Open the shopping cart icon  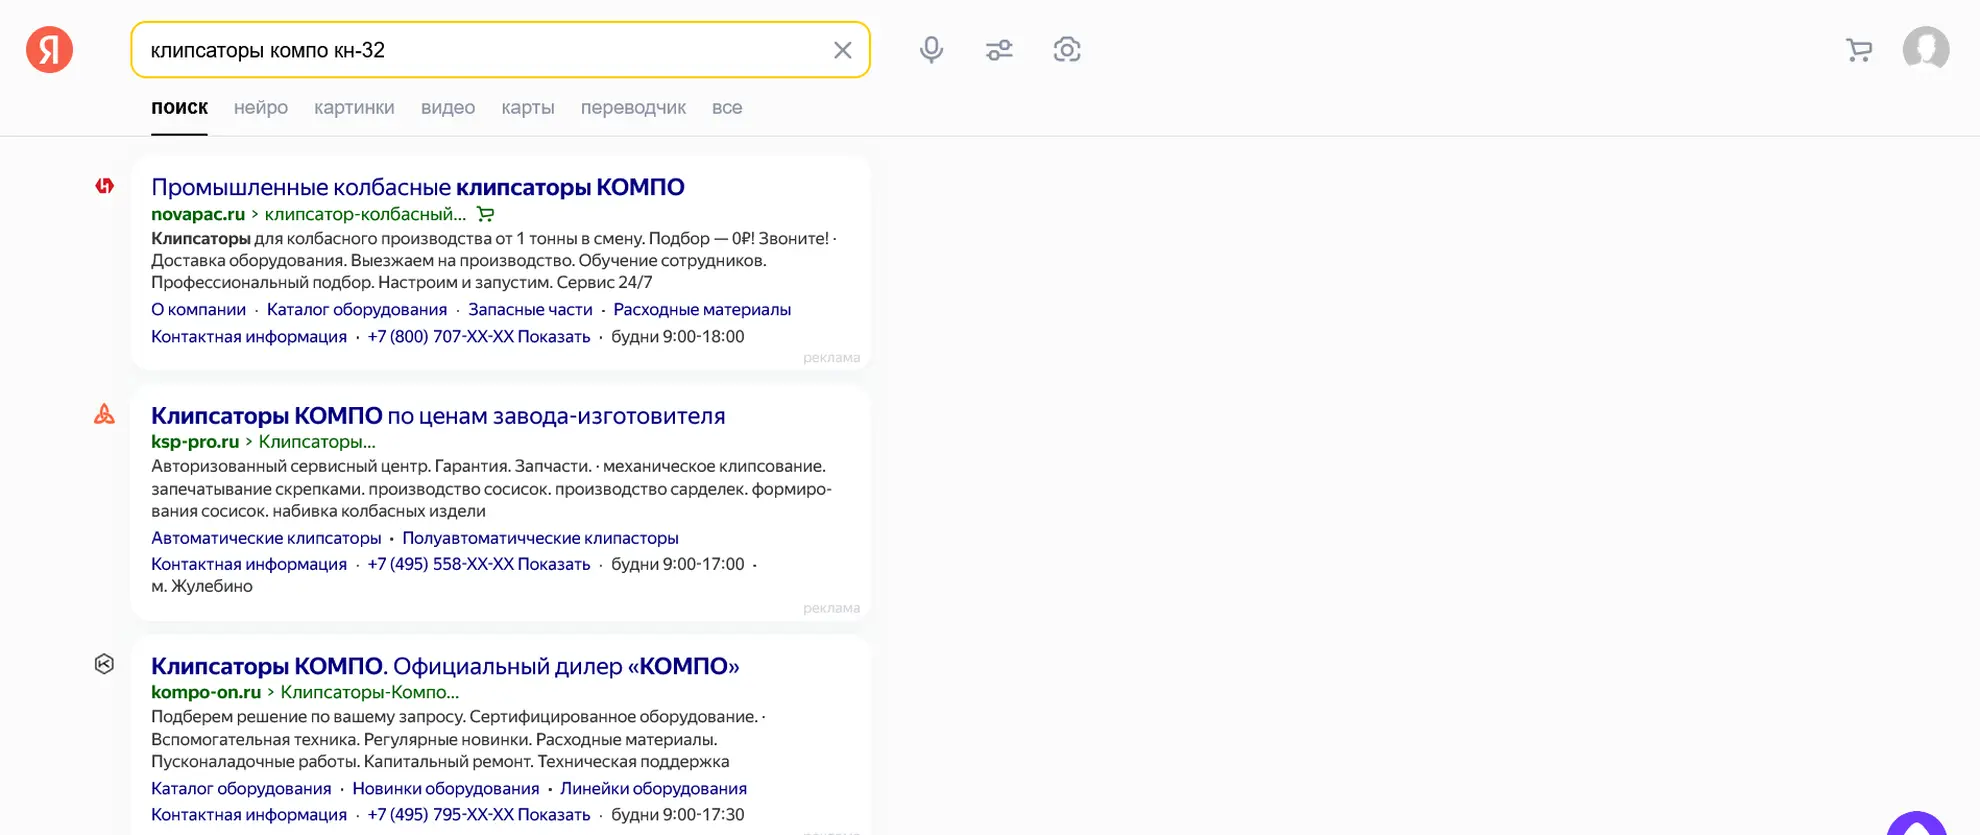tap(1858, 50)
